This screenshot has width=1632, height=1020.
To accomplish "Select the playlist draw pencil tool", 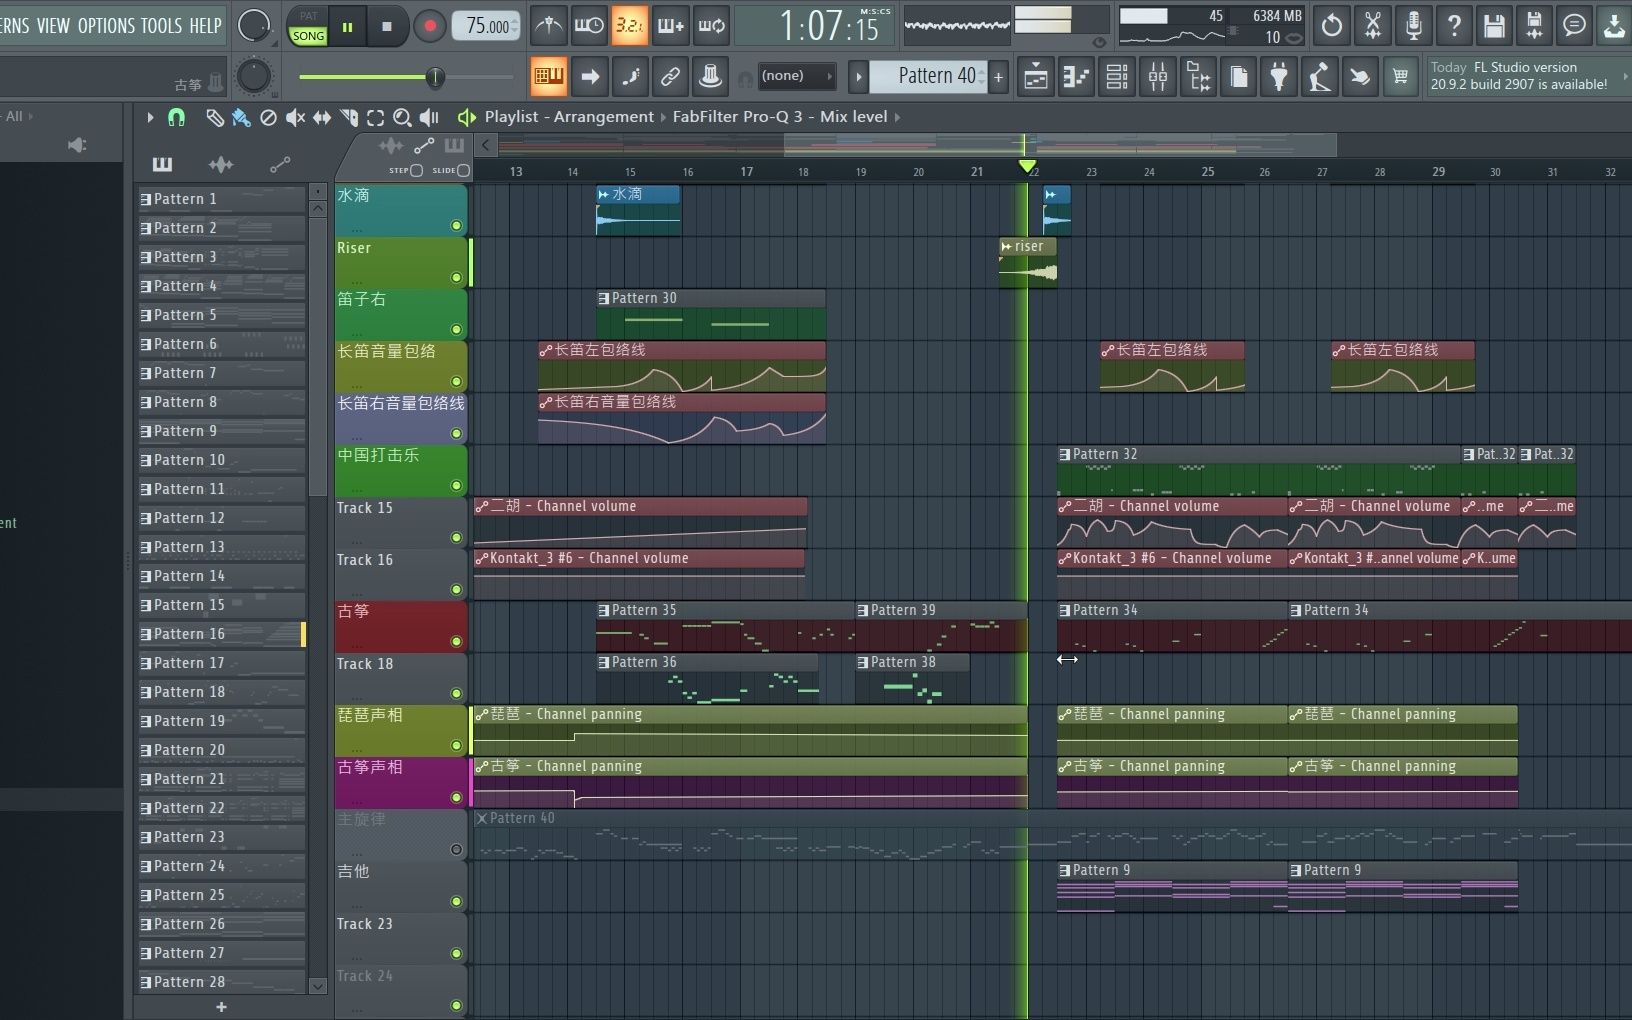I will tap(214, 117).
